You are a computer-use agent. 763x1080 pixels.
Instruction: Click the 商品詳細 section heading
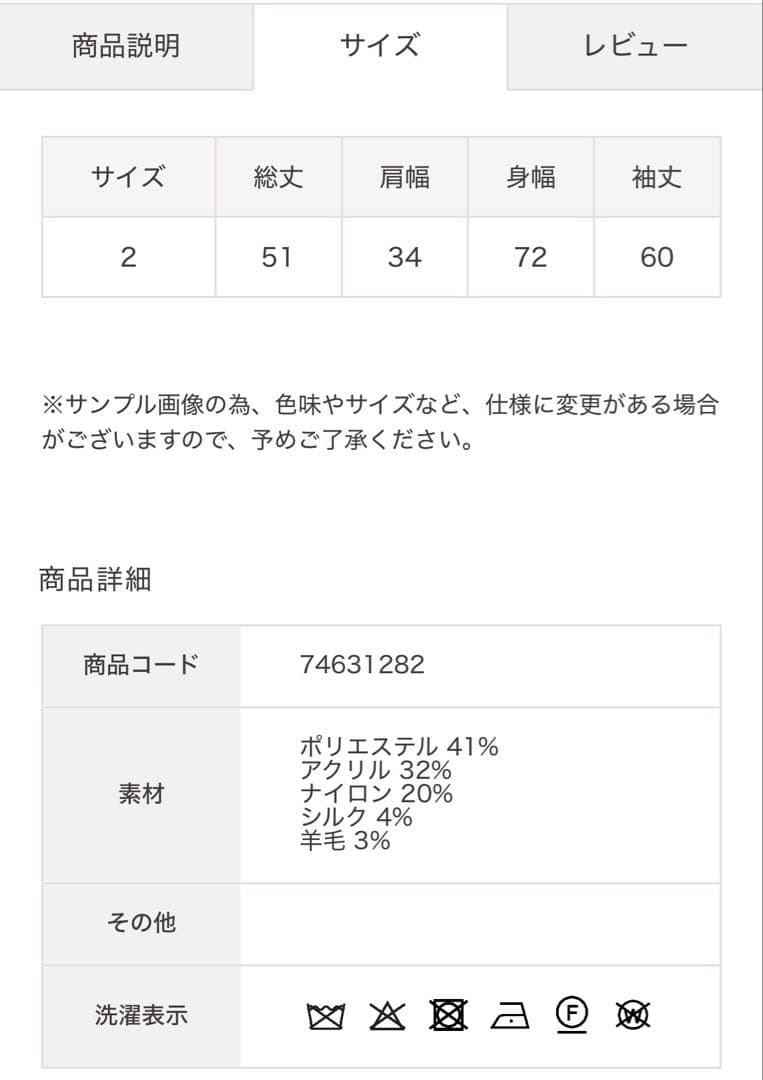click(x=95, y=579)
